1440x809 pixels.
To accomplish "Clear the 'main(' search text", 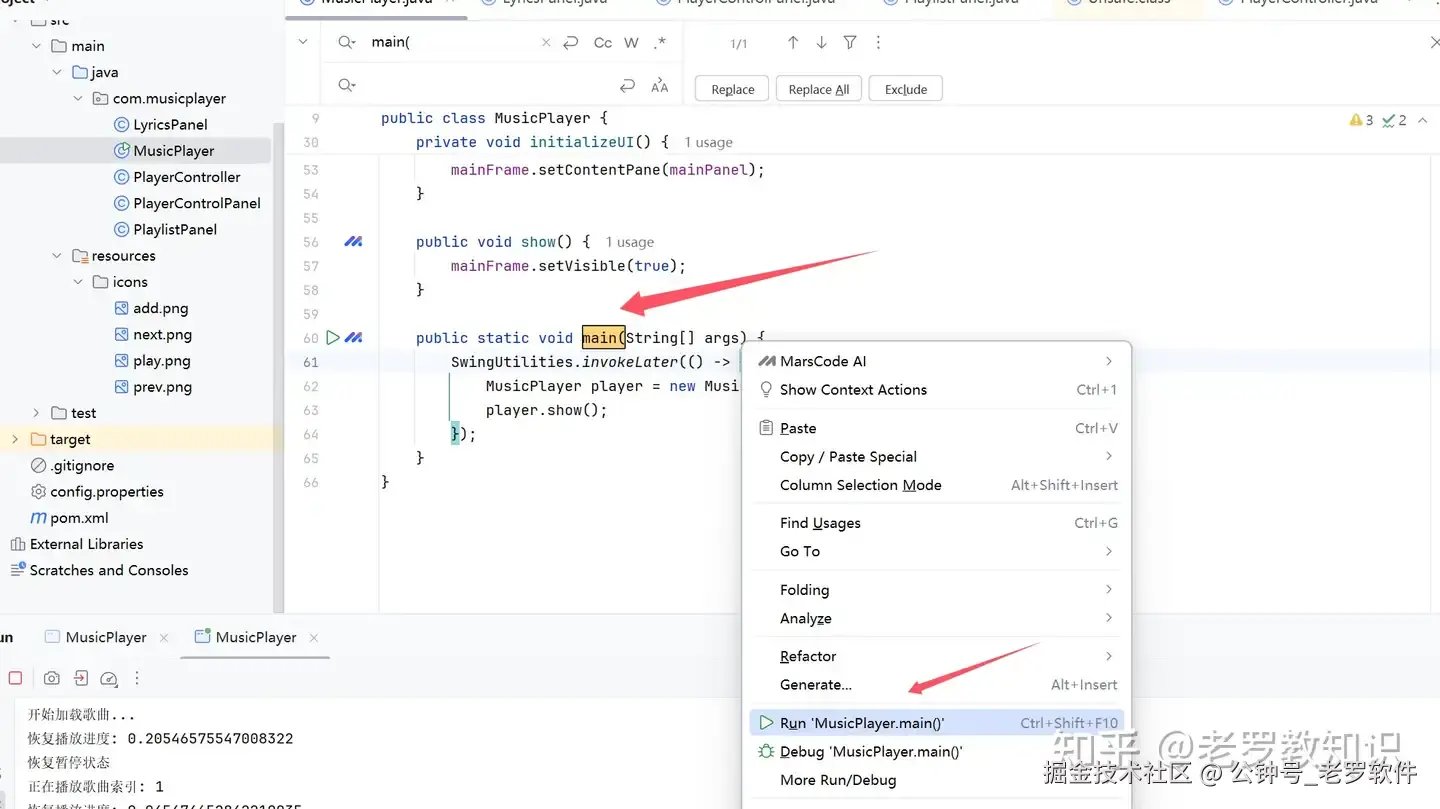I will pos(546,42).
